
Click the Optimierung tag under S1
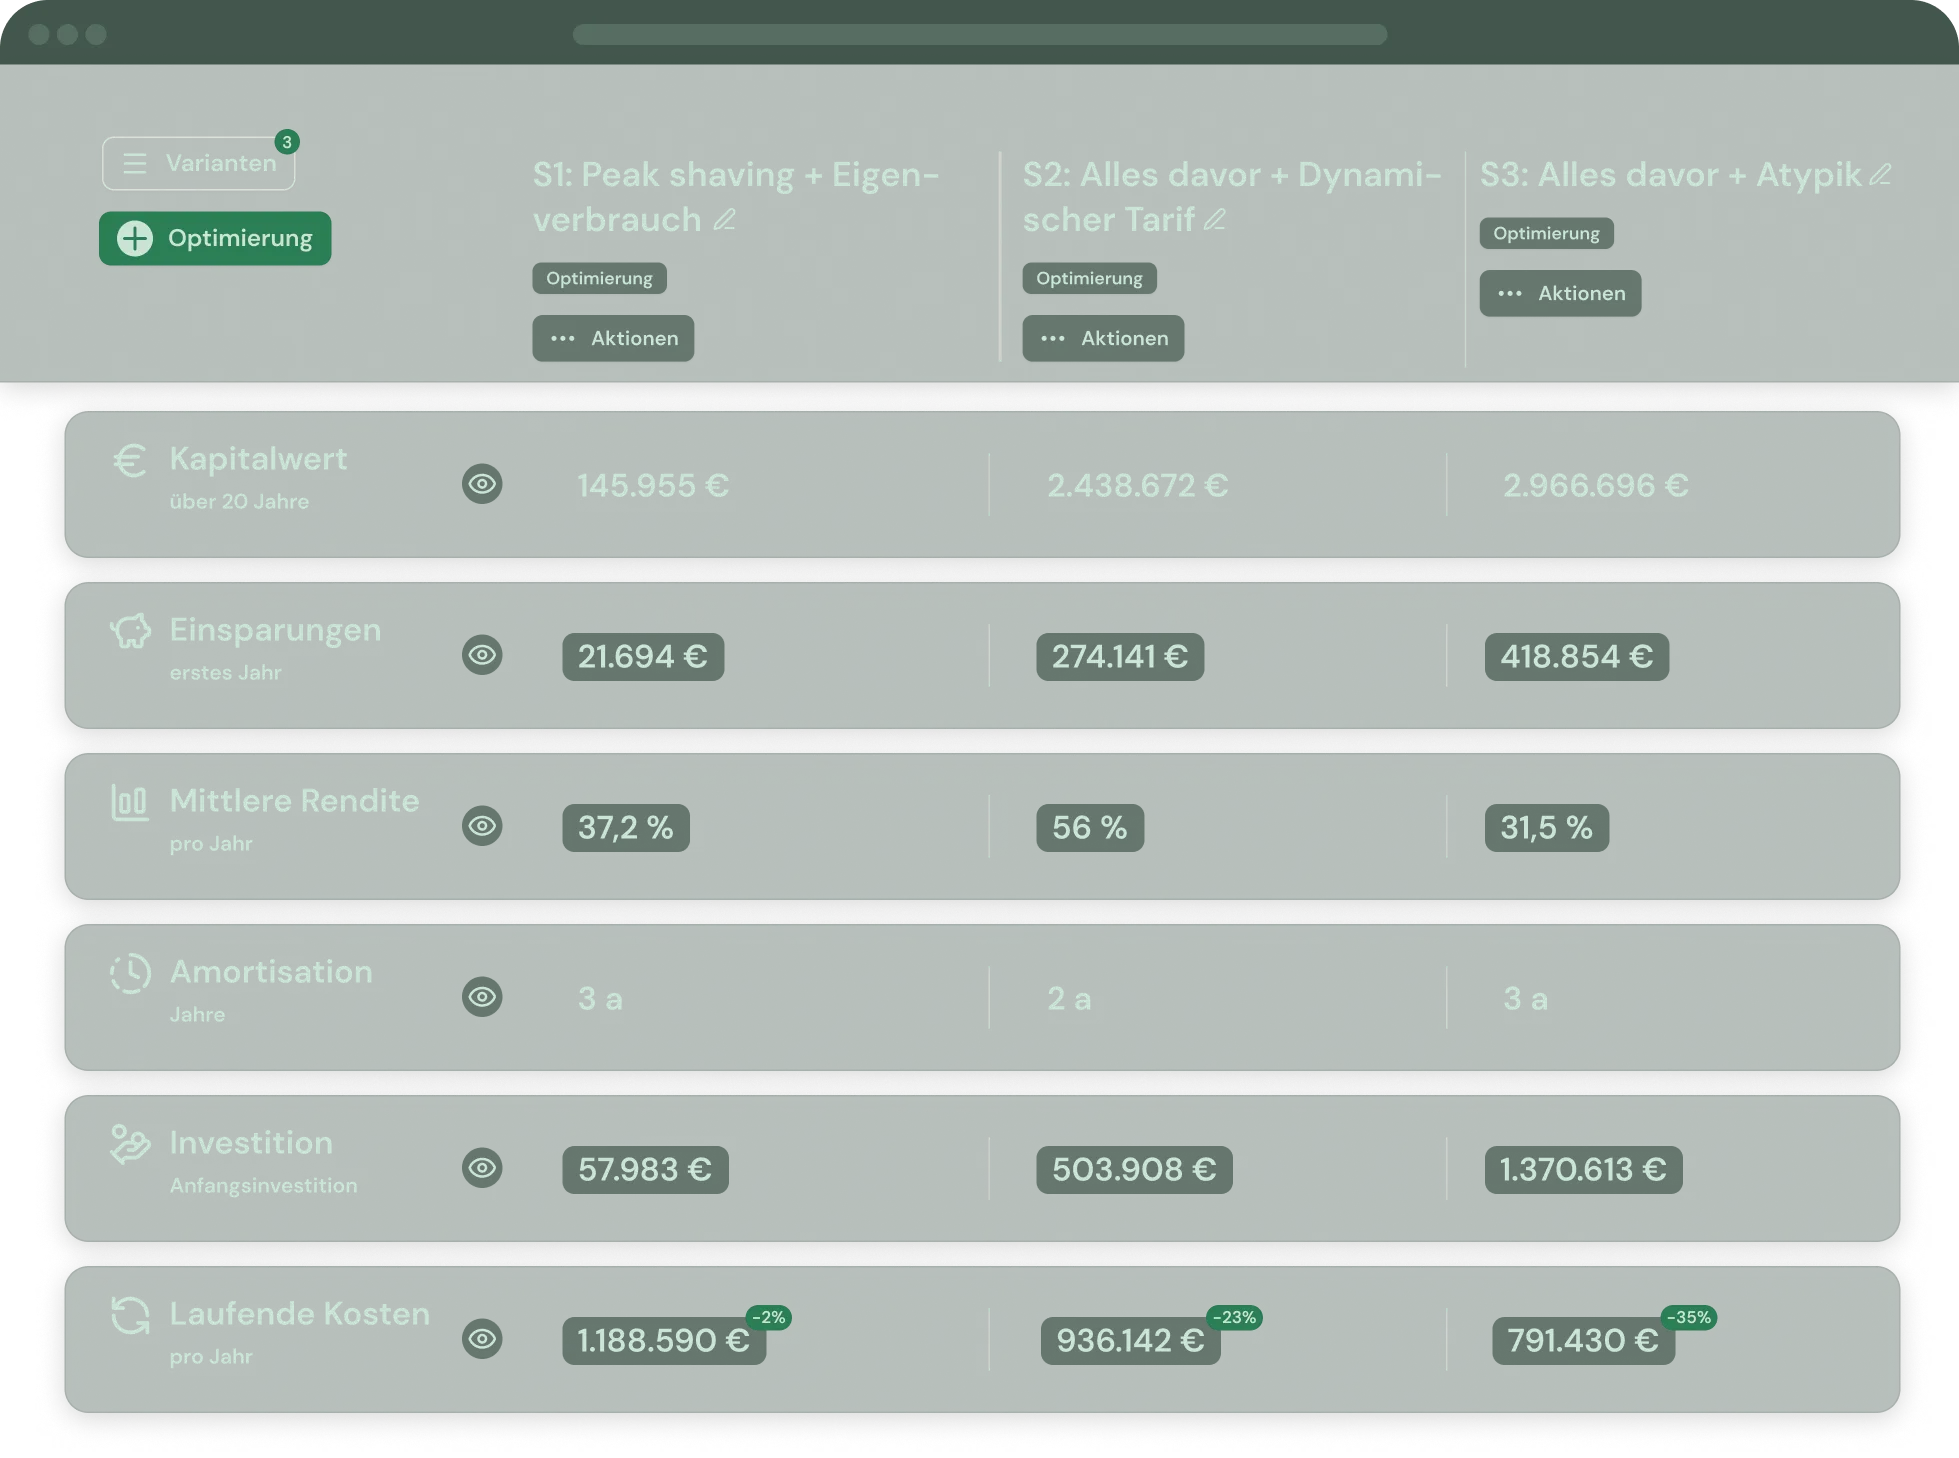coord(599,278)
